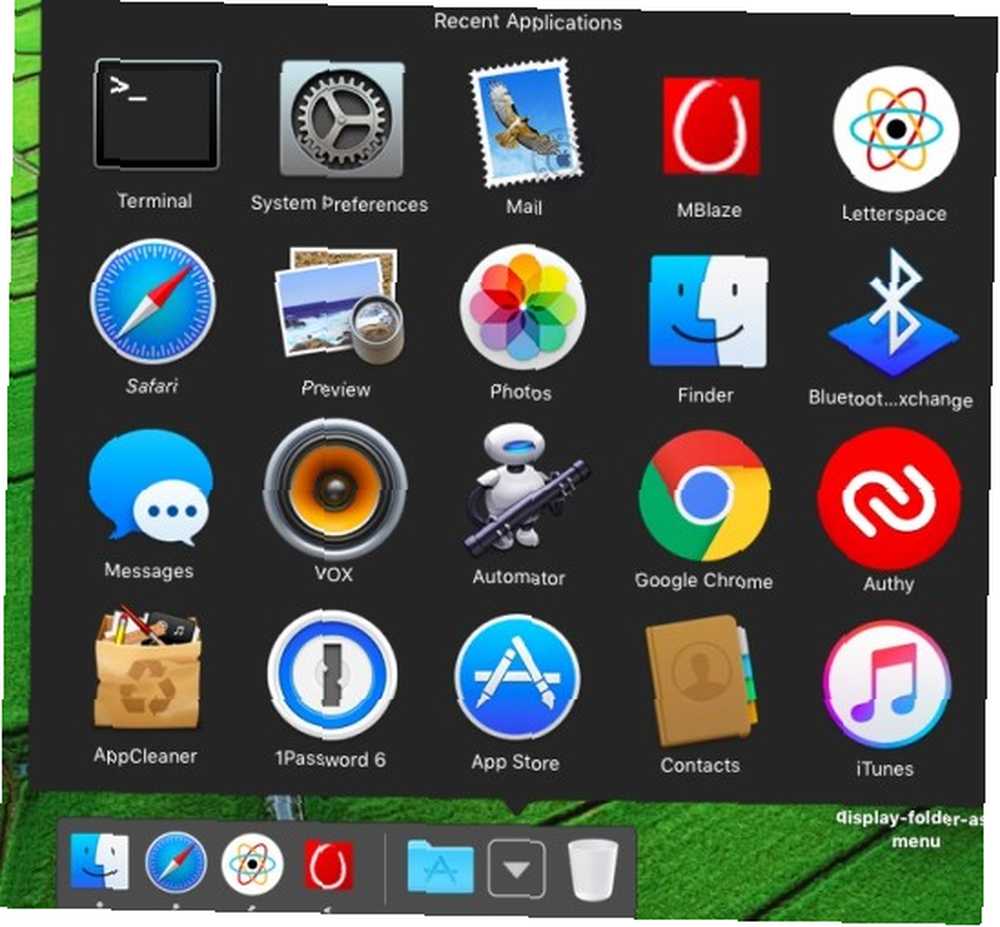Launch System Preferences from the grid
Image resolution: width=1000 pixels, height=927 pixels.
[x=342, y=119]
